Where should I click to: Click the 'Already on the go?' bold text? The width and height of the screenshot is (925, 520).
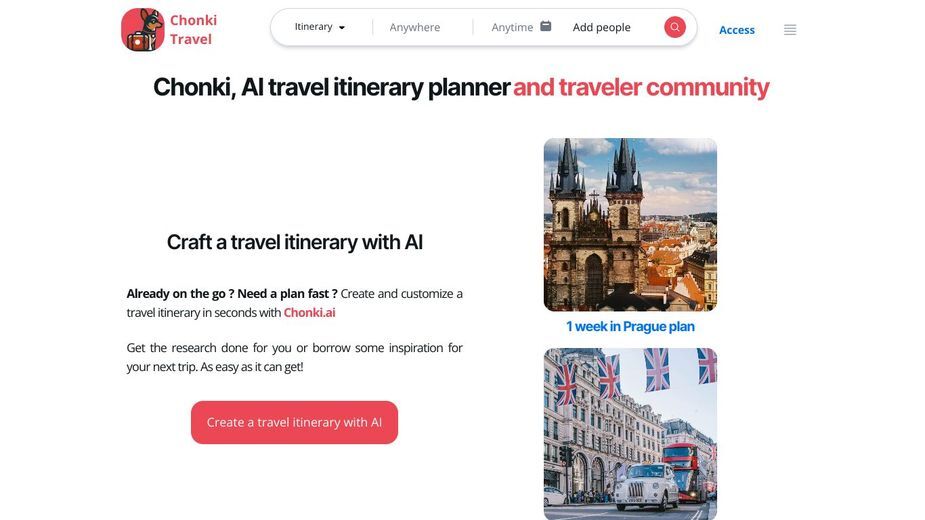pyautogui.click(x=232, y=293)
